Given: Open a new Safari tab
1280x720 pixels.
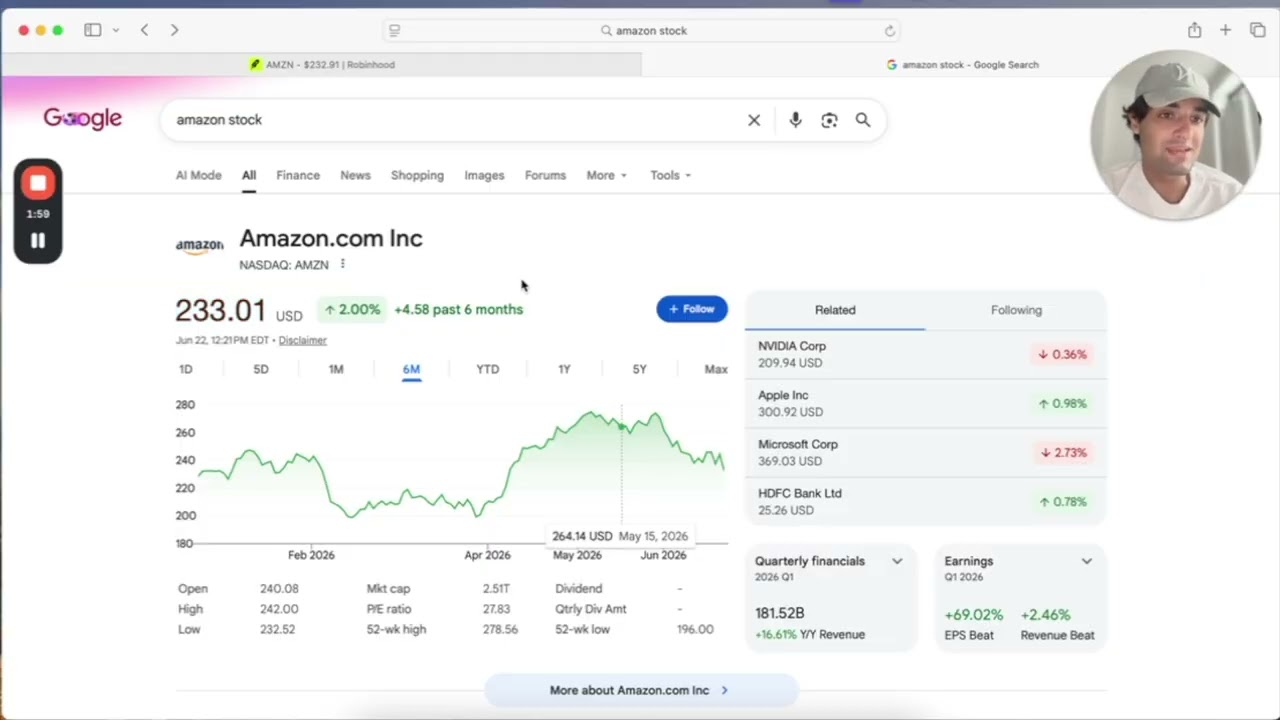Looking at the screenshot, I should pos(1225,30).
